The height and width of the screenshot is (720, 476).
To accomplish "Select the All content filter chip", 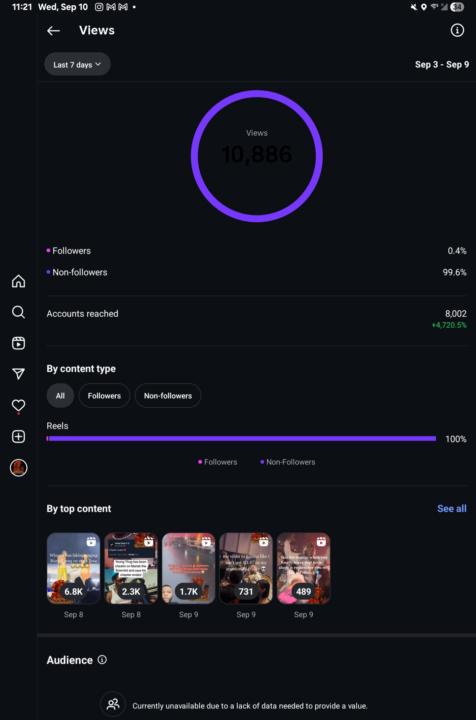I will 60,396.
